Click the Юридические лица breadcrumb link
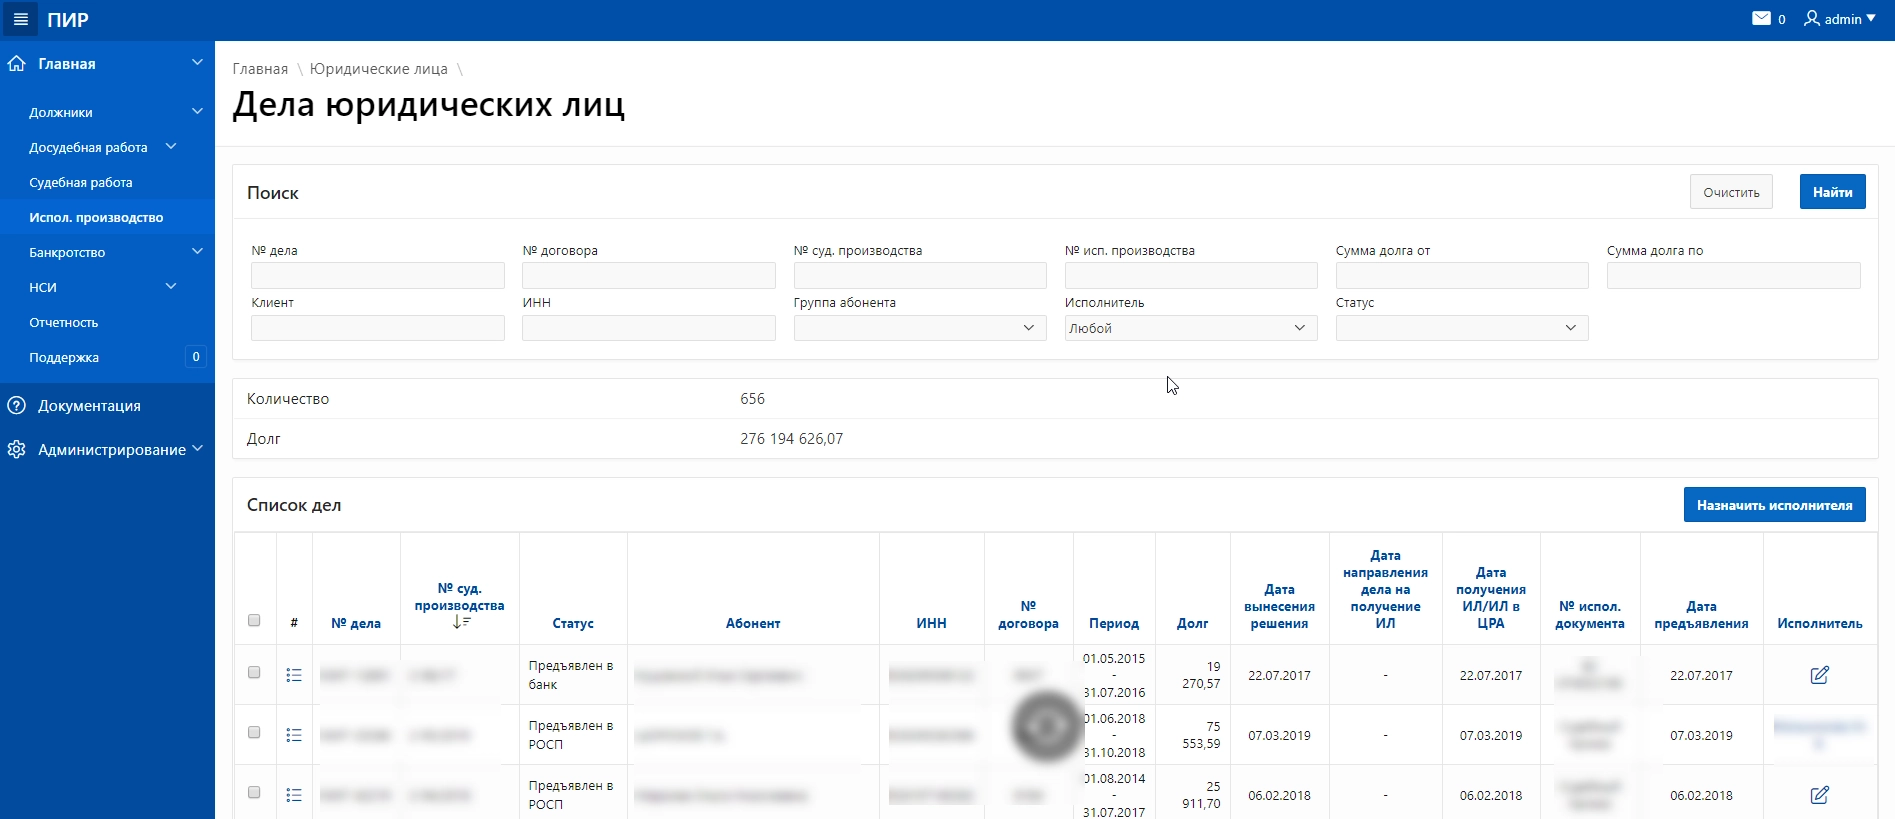Image resolution: width=1895 pixels, height=819 pixels. click(379, 69)
